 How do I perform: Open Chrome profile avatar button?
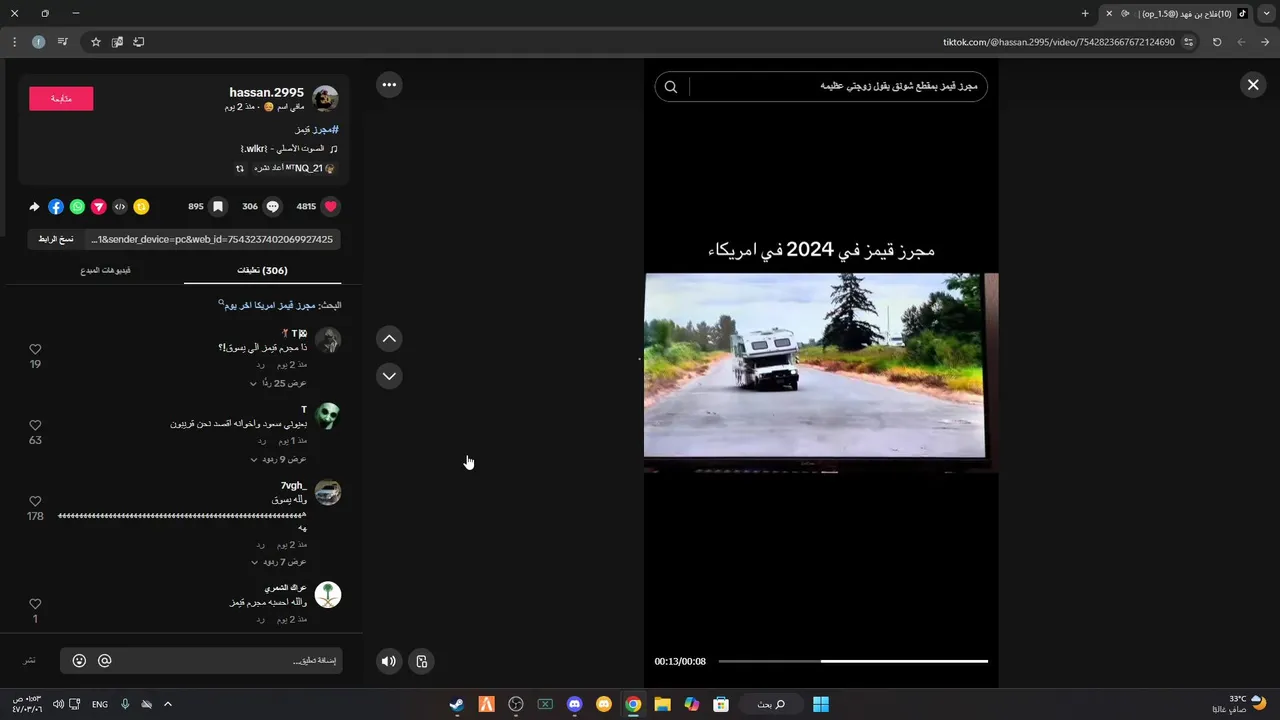pos(38,42)
